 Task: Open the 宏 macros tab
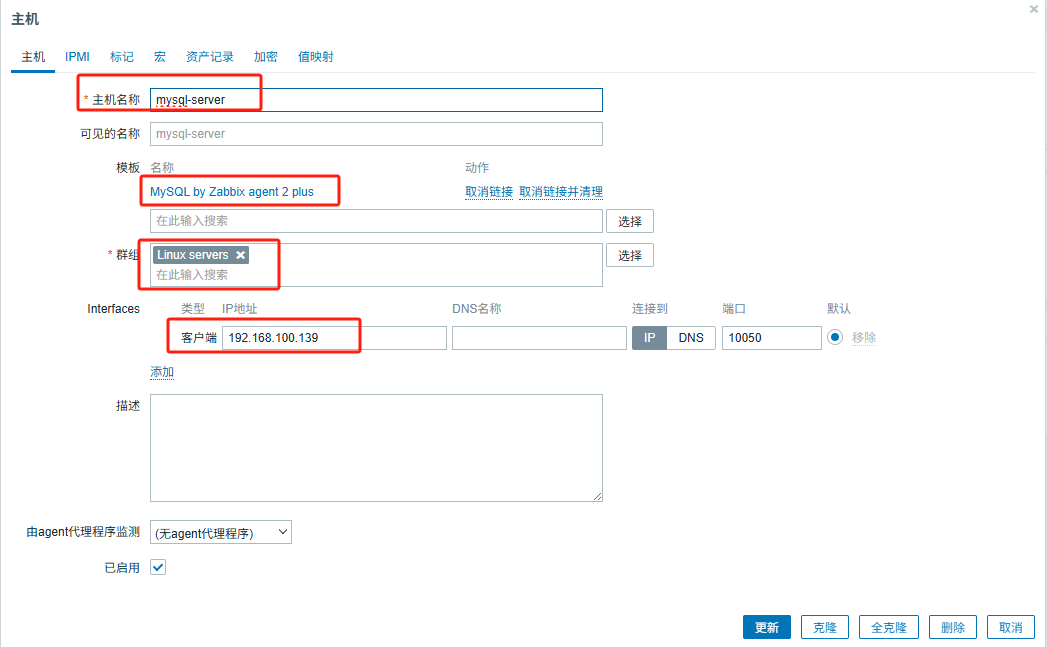[x=160, y=57]
